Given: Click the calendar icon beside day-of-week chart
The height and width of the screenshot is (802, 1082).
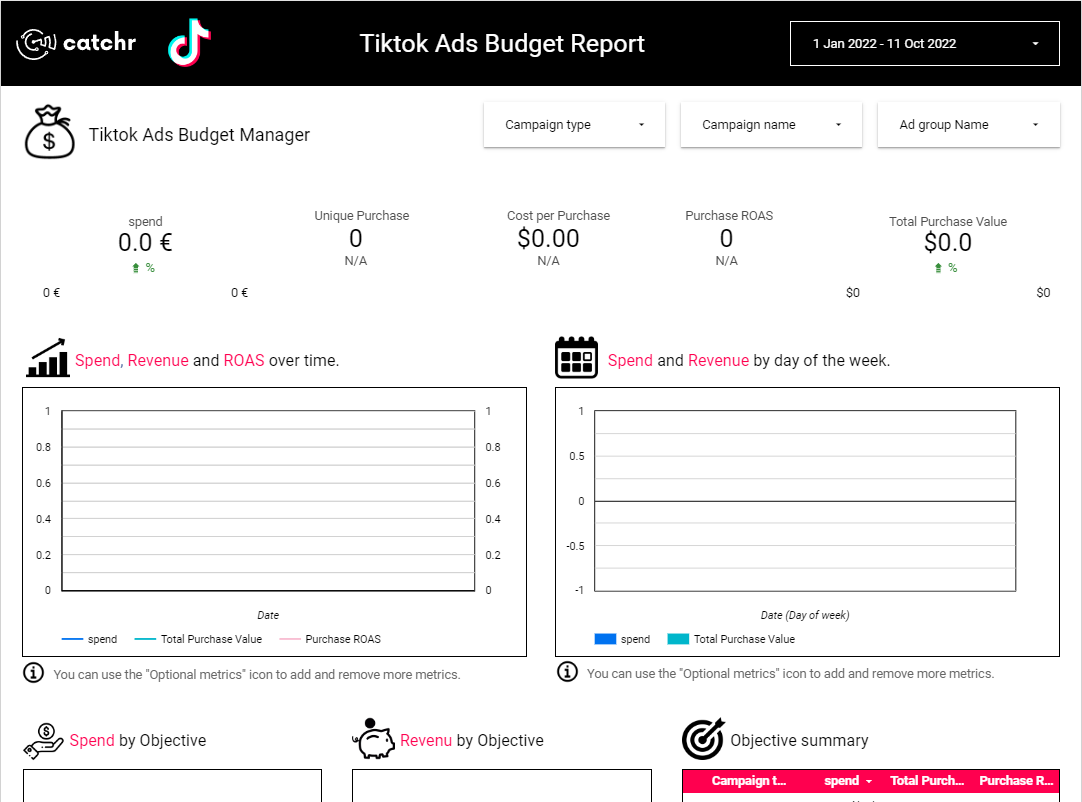Looking at the screenshot, I should coord(576,357).
